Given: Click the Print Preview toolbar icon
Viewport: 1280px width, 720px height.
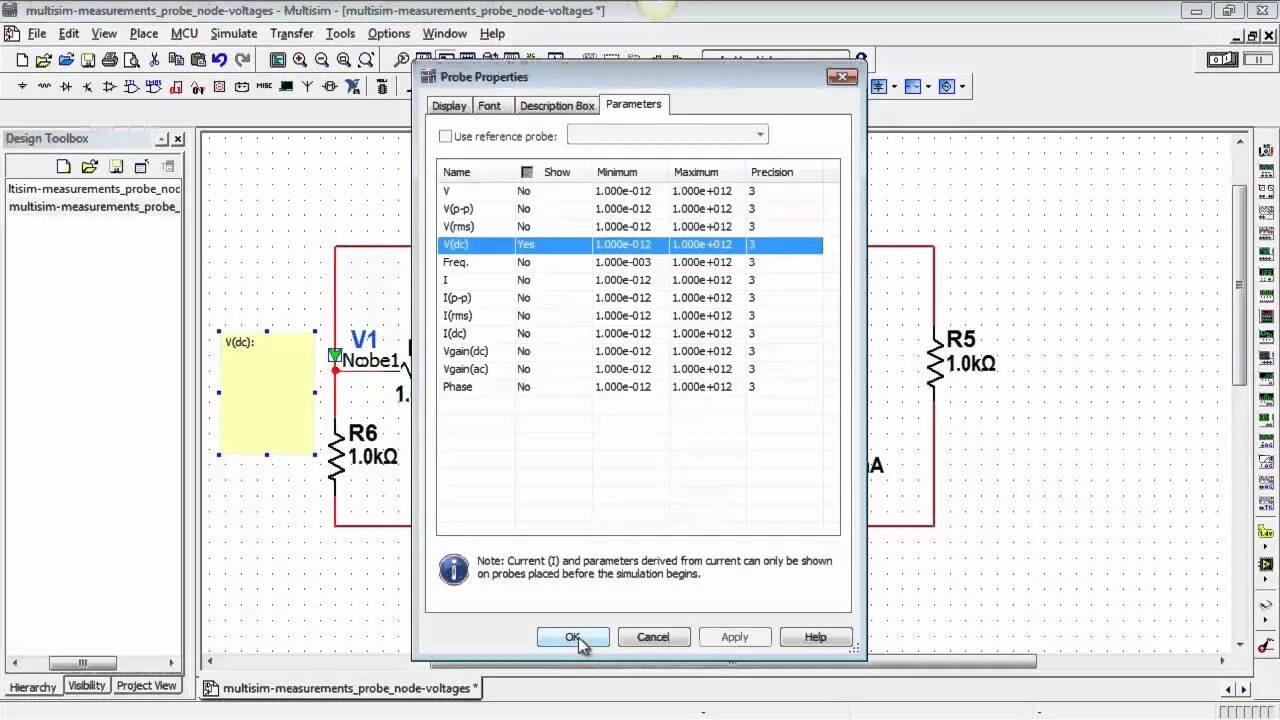Looking at the screenshot, I should (131, 60).
